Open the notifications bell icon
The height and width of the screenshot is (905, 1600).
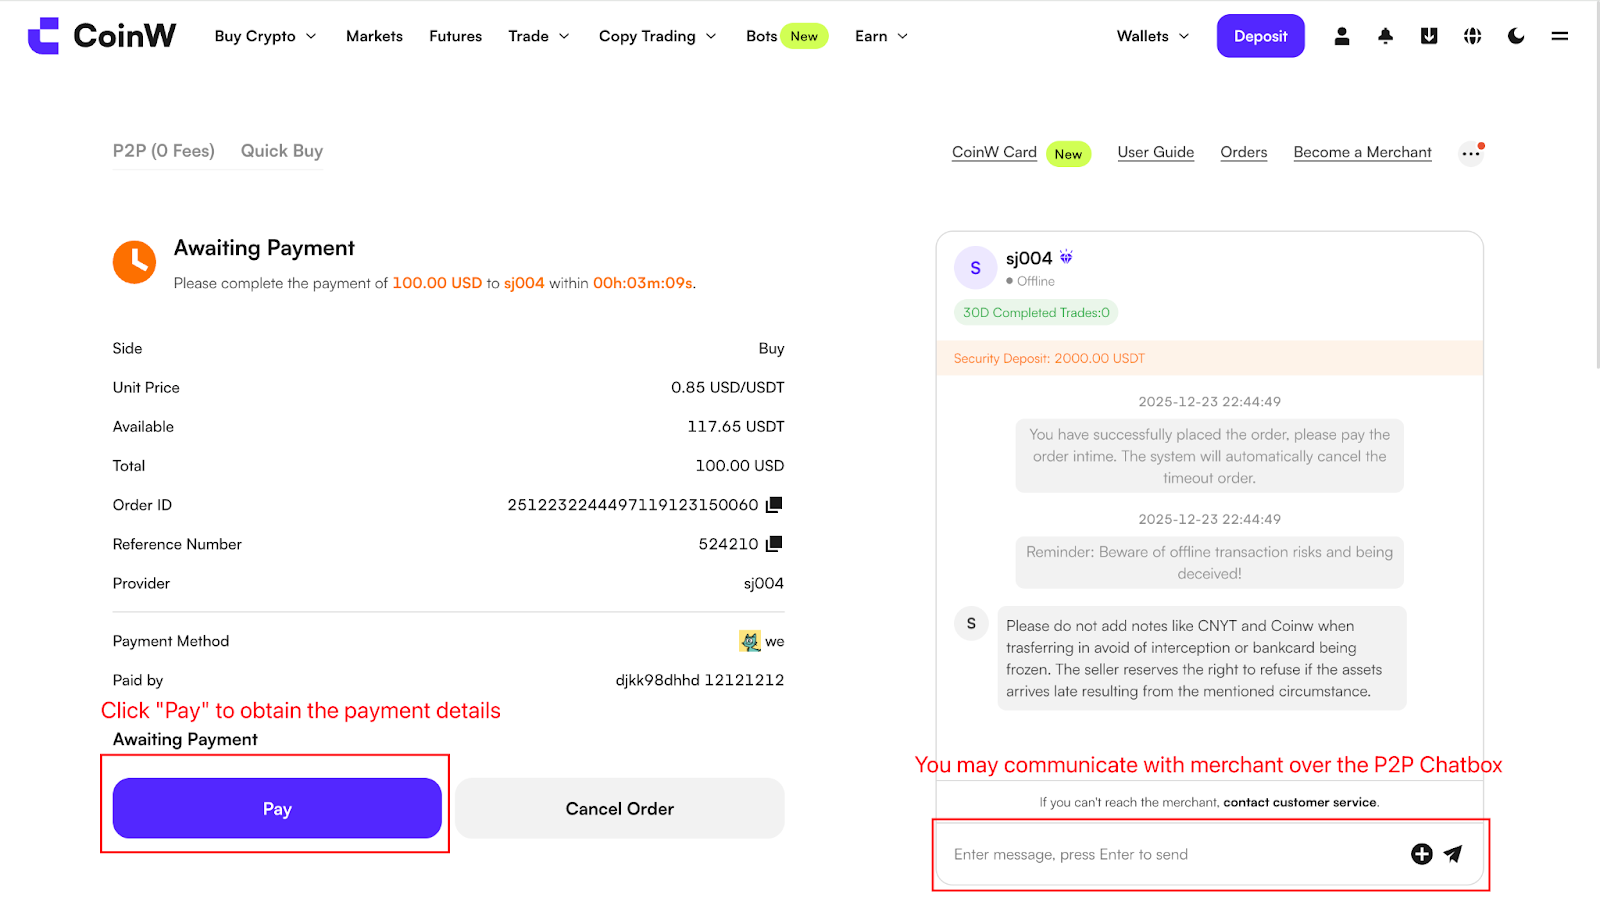tap(1385, 36)
